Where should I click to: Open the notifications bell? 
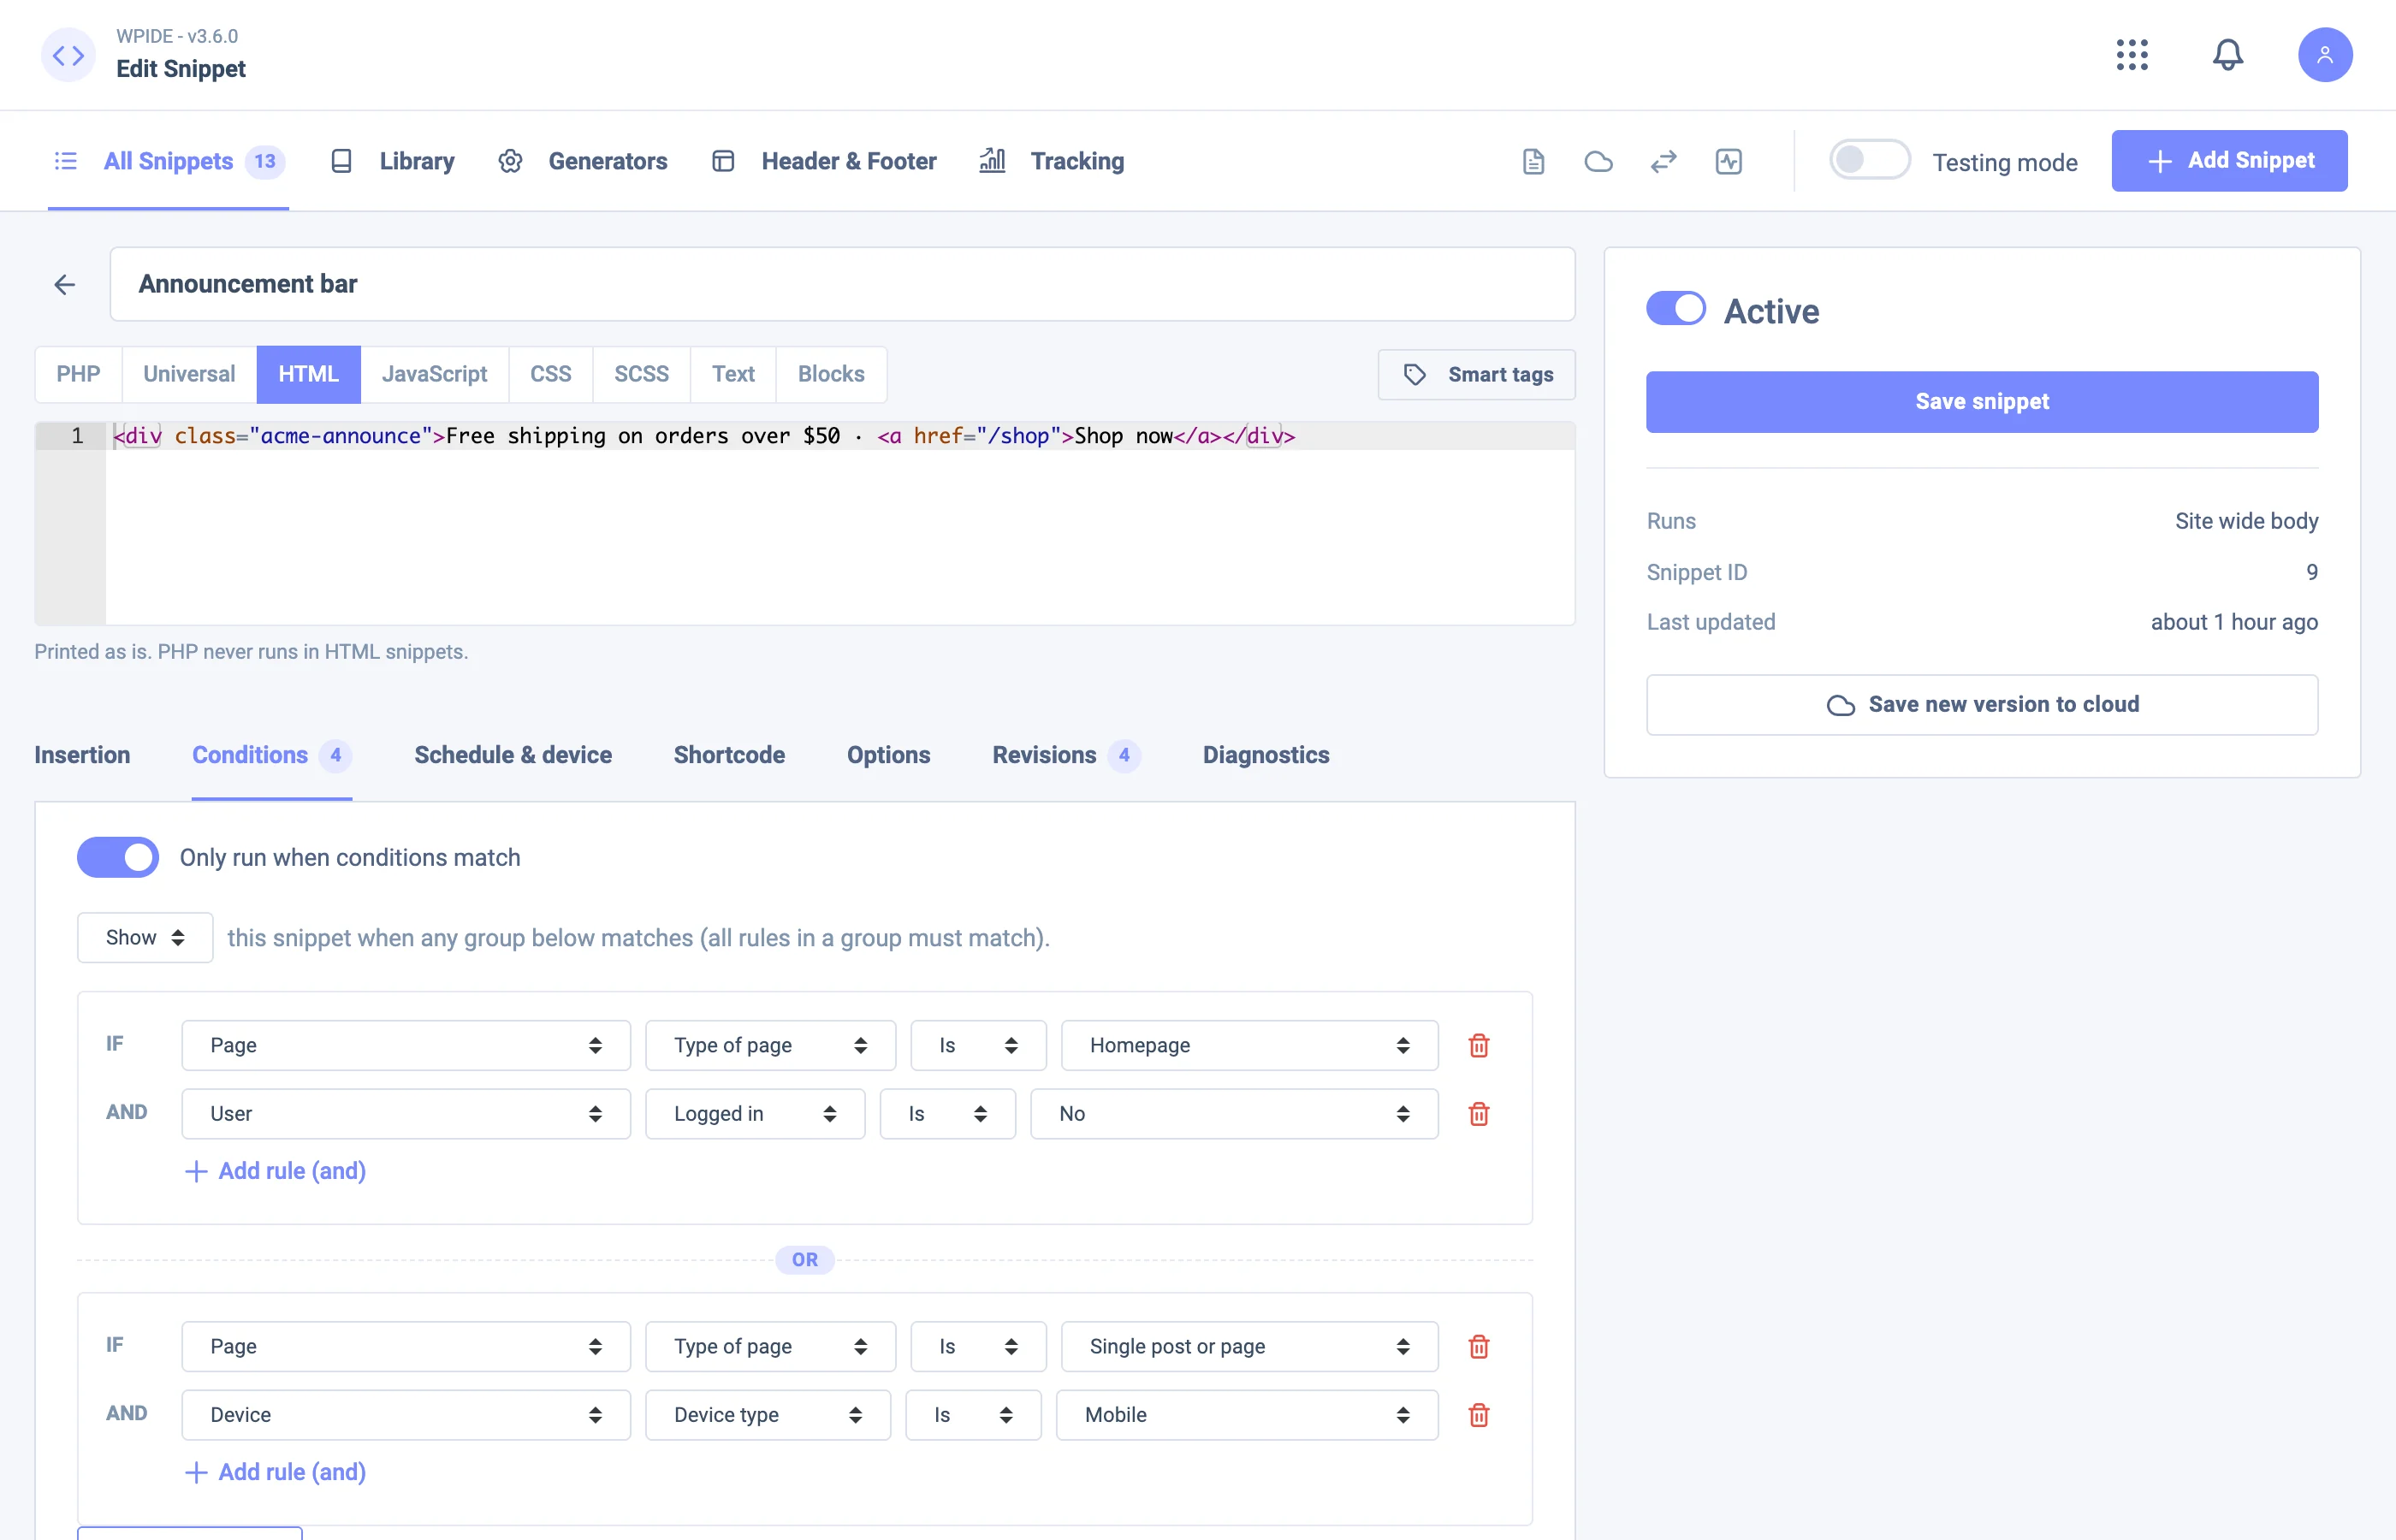(x=2227, y=55)
